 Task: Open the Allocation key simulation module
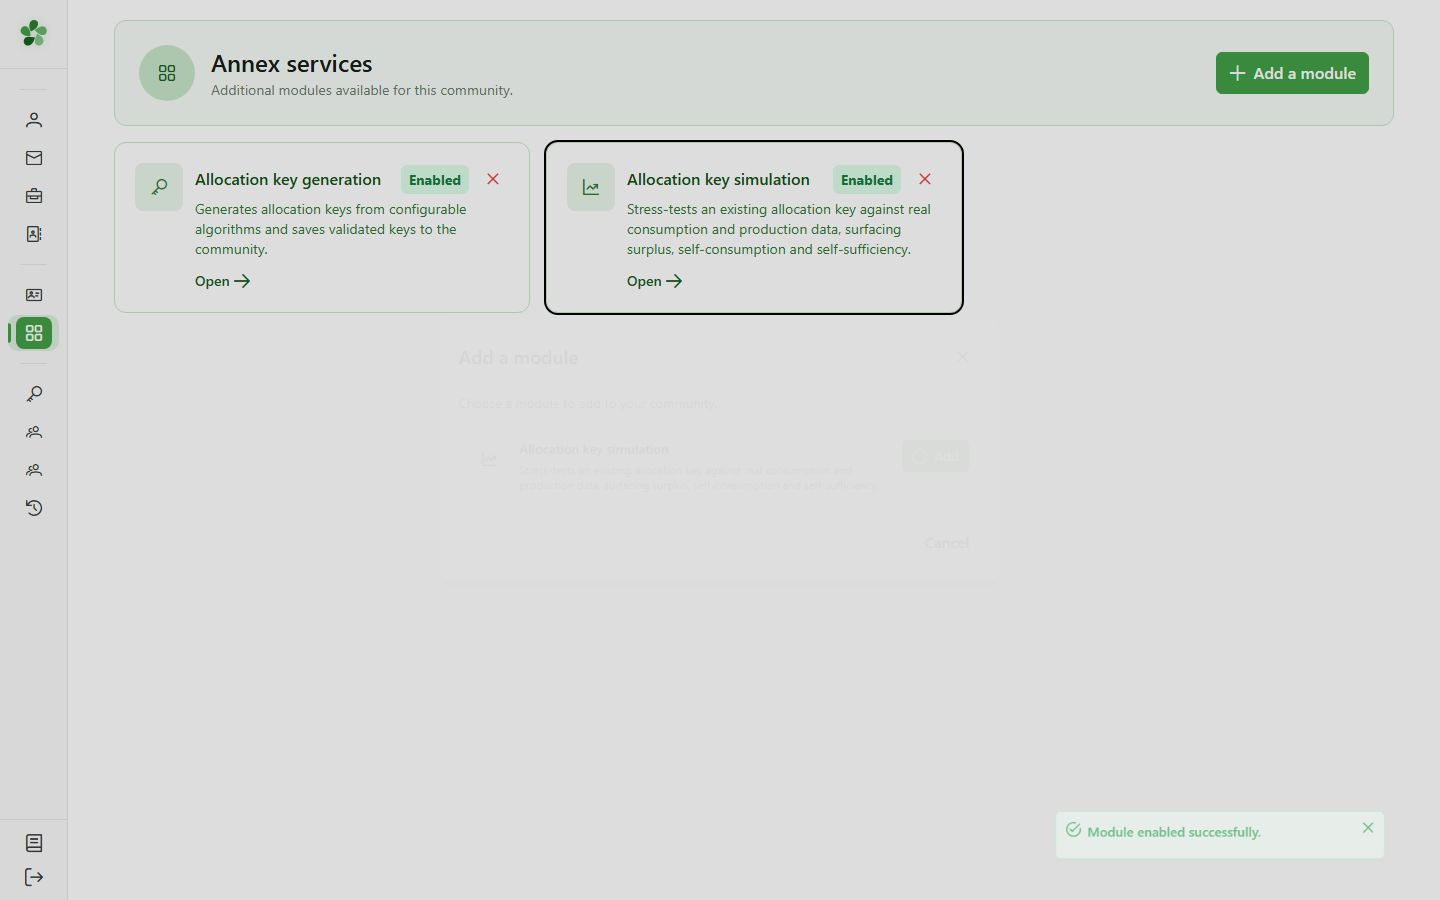654,281
